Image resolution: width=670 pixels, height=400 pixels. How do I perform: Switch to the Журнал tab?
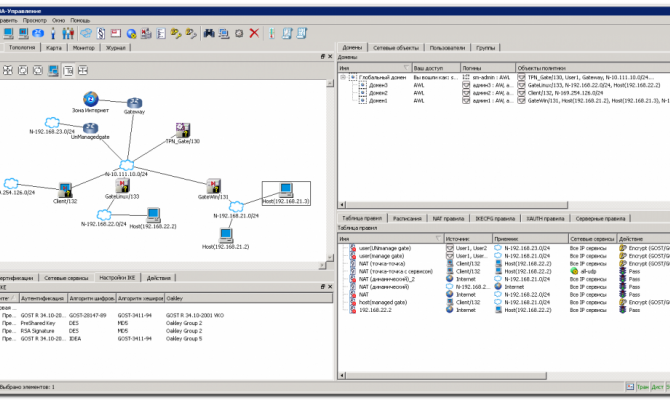coord(116,48)
